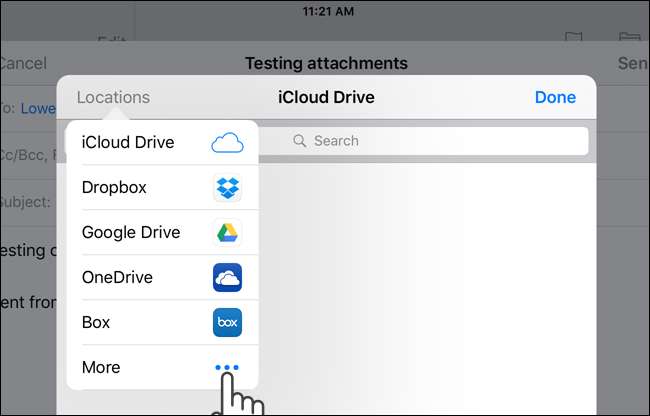
Task: Open the Locations dropdown
Action: point(113,97)
